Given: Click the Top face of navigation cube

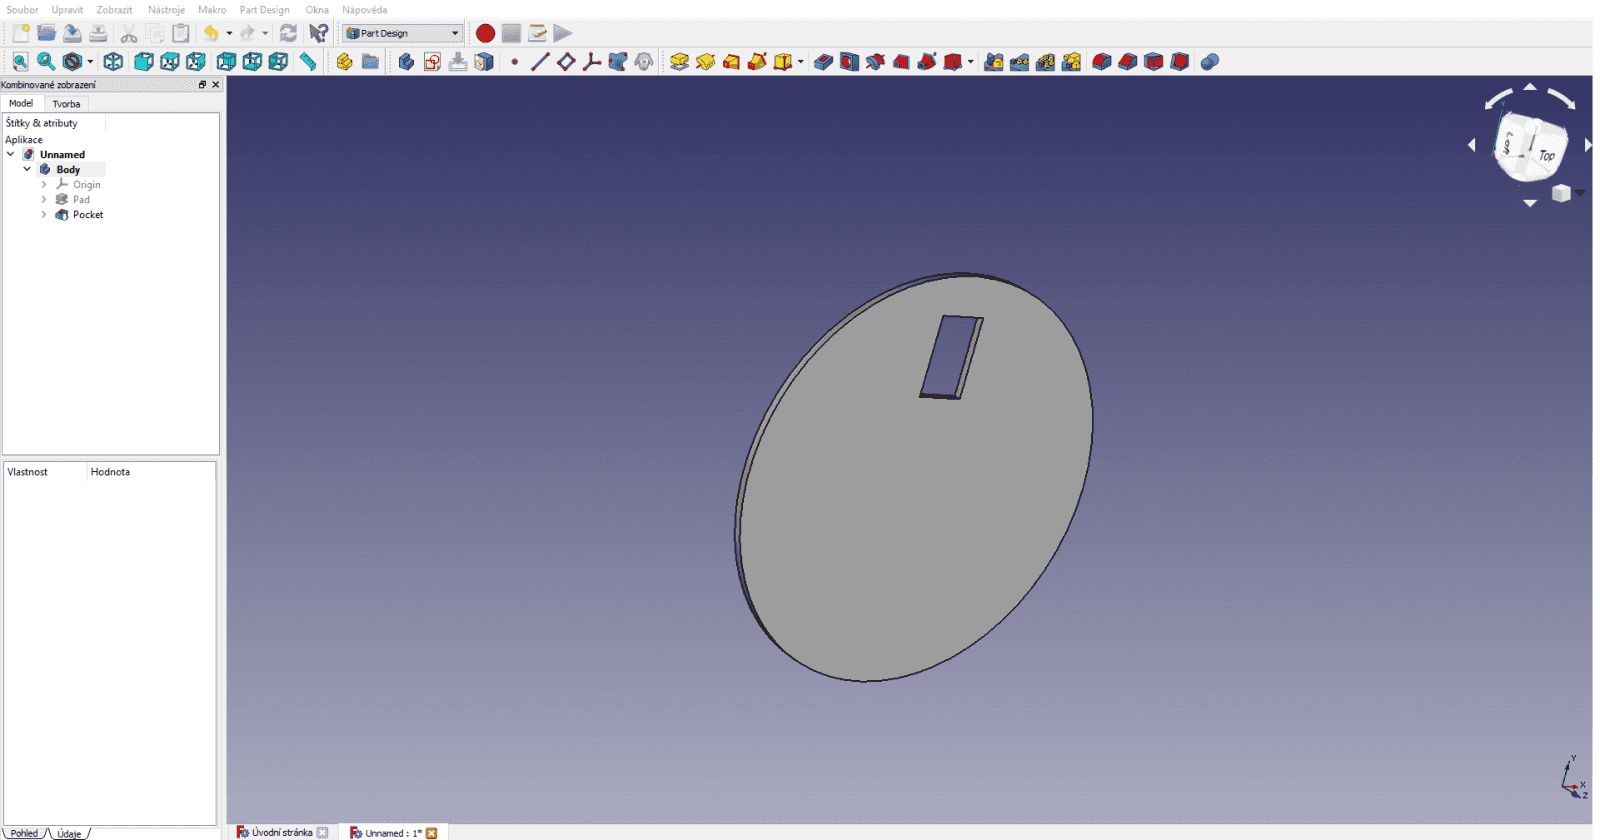Looking at the screenshot, I should pos(1545,155).
